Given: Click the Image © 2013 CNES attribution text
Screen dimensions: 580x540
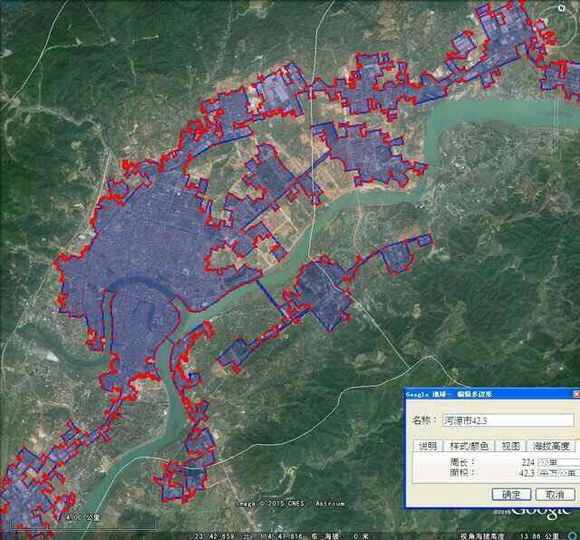Looking at the screenshot, I should pyautogui.click(x=270, y=503).
